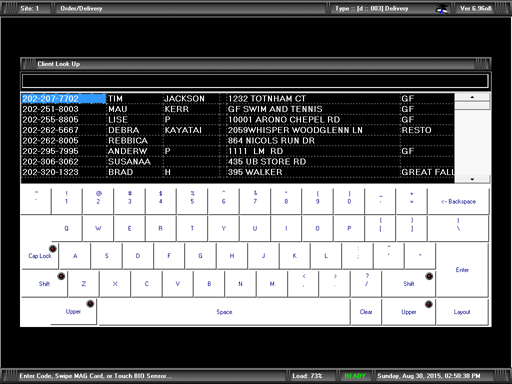Tap the Q key

[x=66, y=228]
